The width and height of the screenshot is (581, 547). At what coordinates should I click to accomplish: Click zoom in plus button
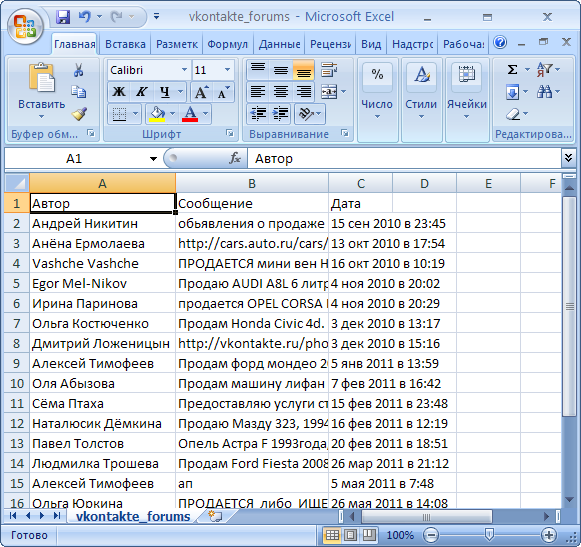549,535
